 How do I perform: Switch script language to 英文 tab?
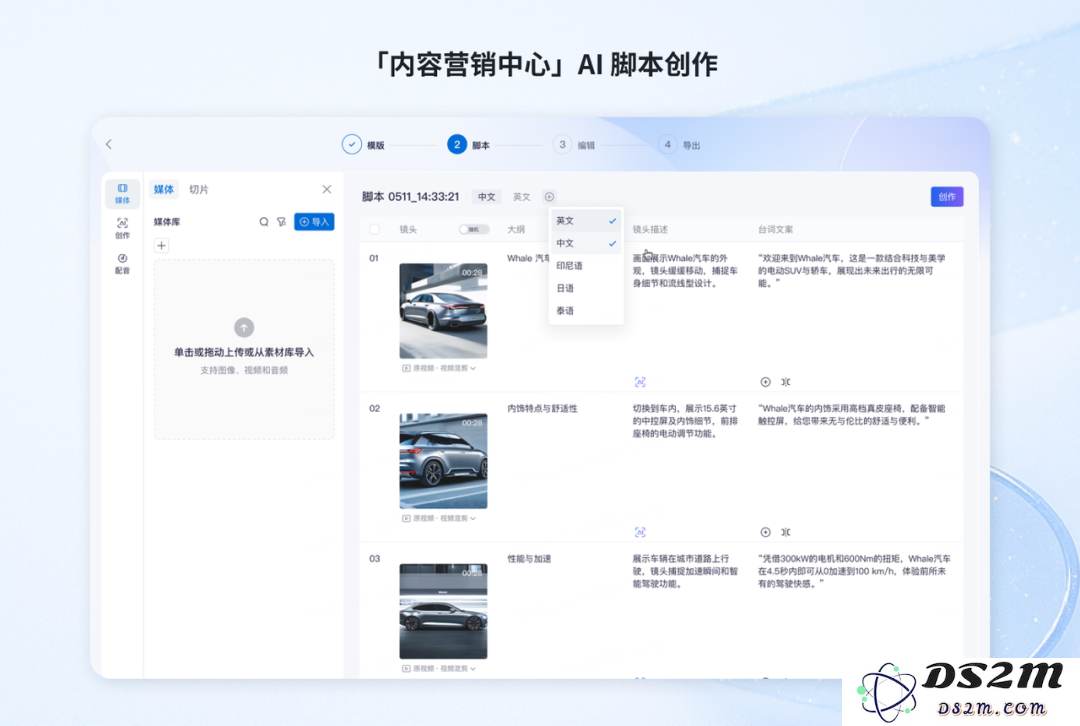point(521,197)
